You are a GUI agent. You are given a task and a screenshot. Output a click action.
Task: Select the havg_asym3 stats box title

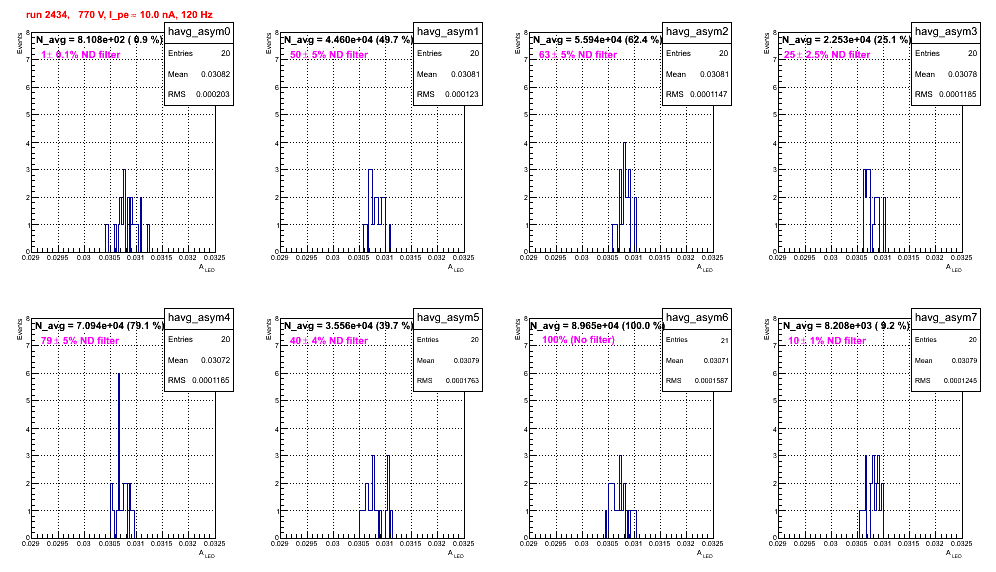tap(946, 32)
